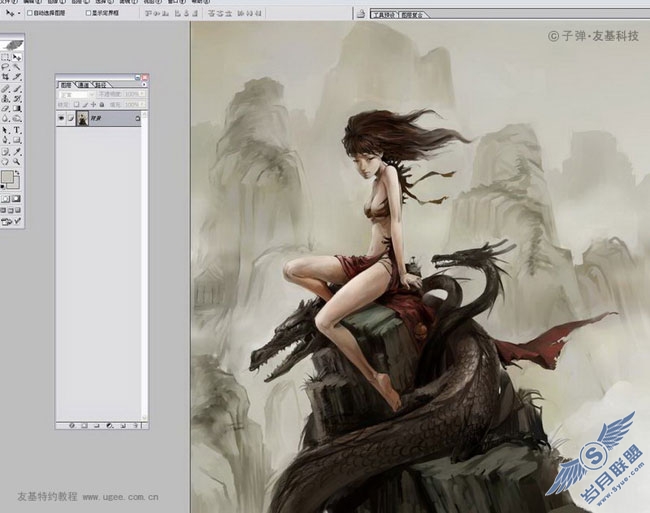Switch to the Paths tab
The height and width of the screenshot is (513, 650).
coord(101,85)
